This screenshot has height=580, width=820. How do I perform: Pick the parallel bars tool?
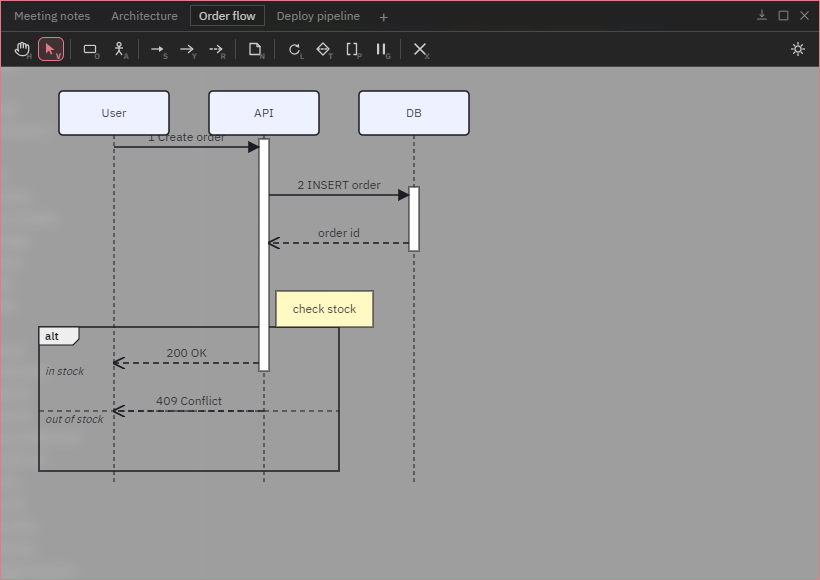point(382,49)
